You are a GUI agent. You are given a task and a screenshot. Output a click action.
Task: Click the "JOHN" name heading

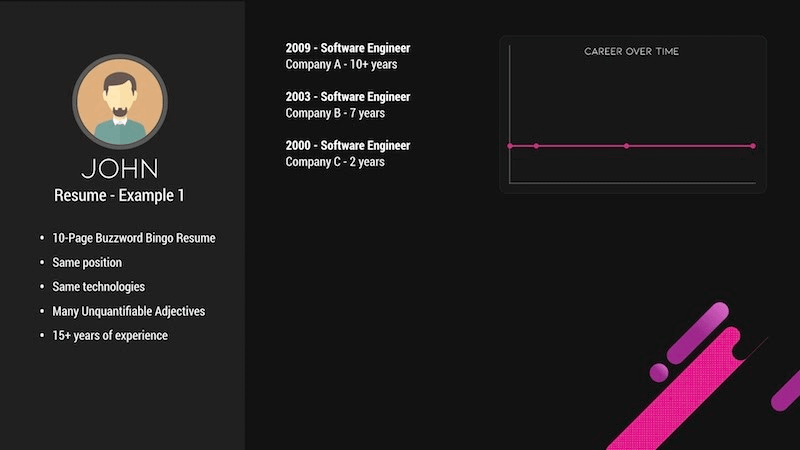(x=120, y=168)
